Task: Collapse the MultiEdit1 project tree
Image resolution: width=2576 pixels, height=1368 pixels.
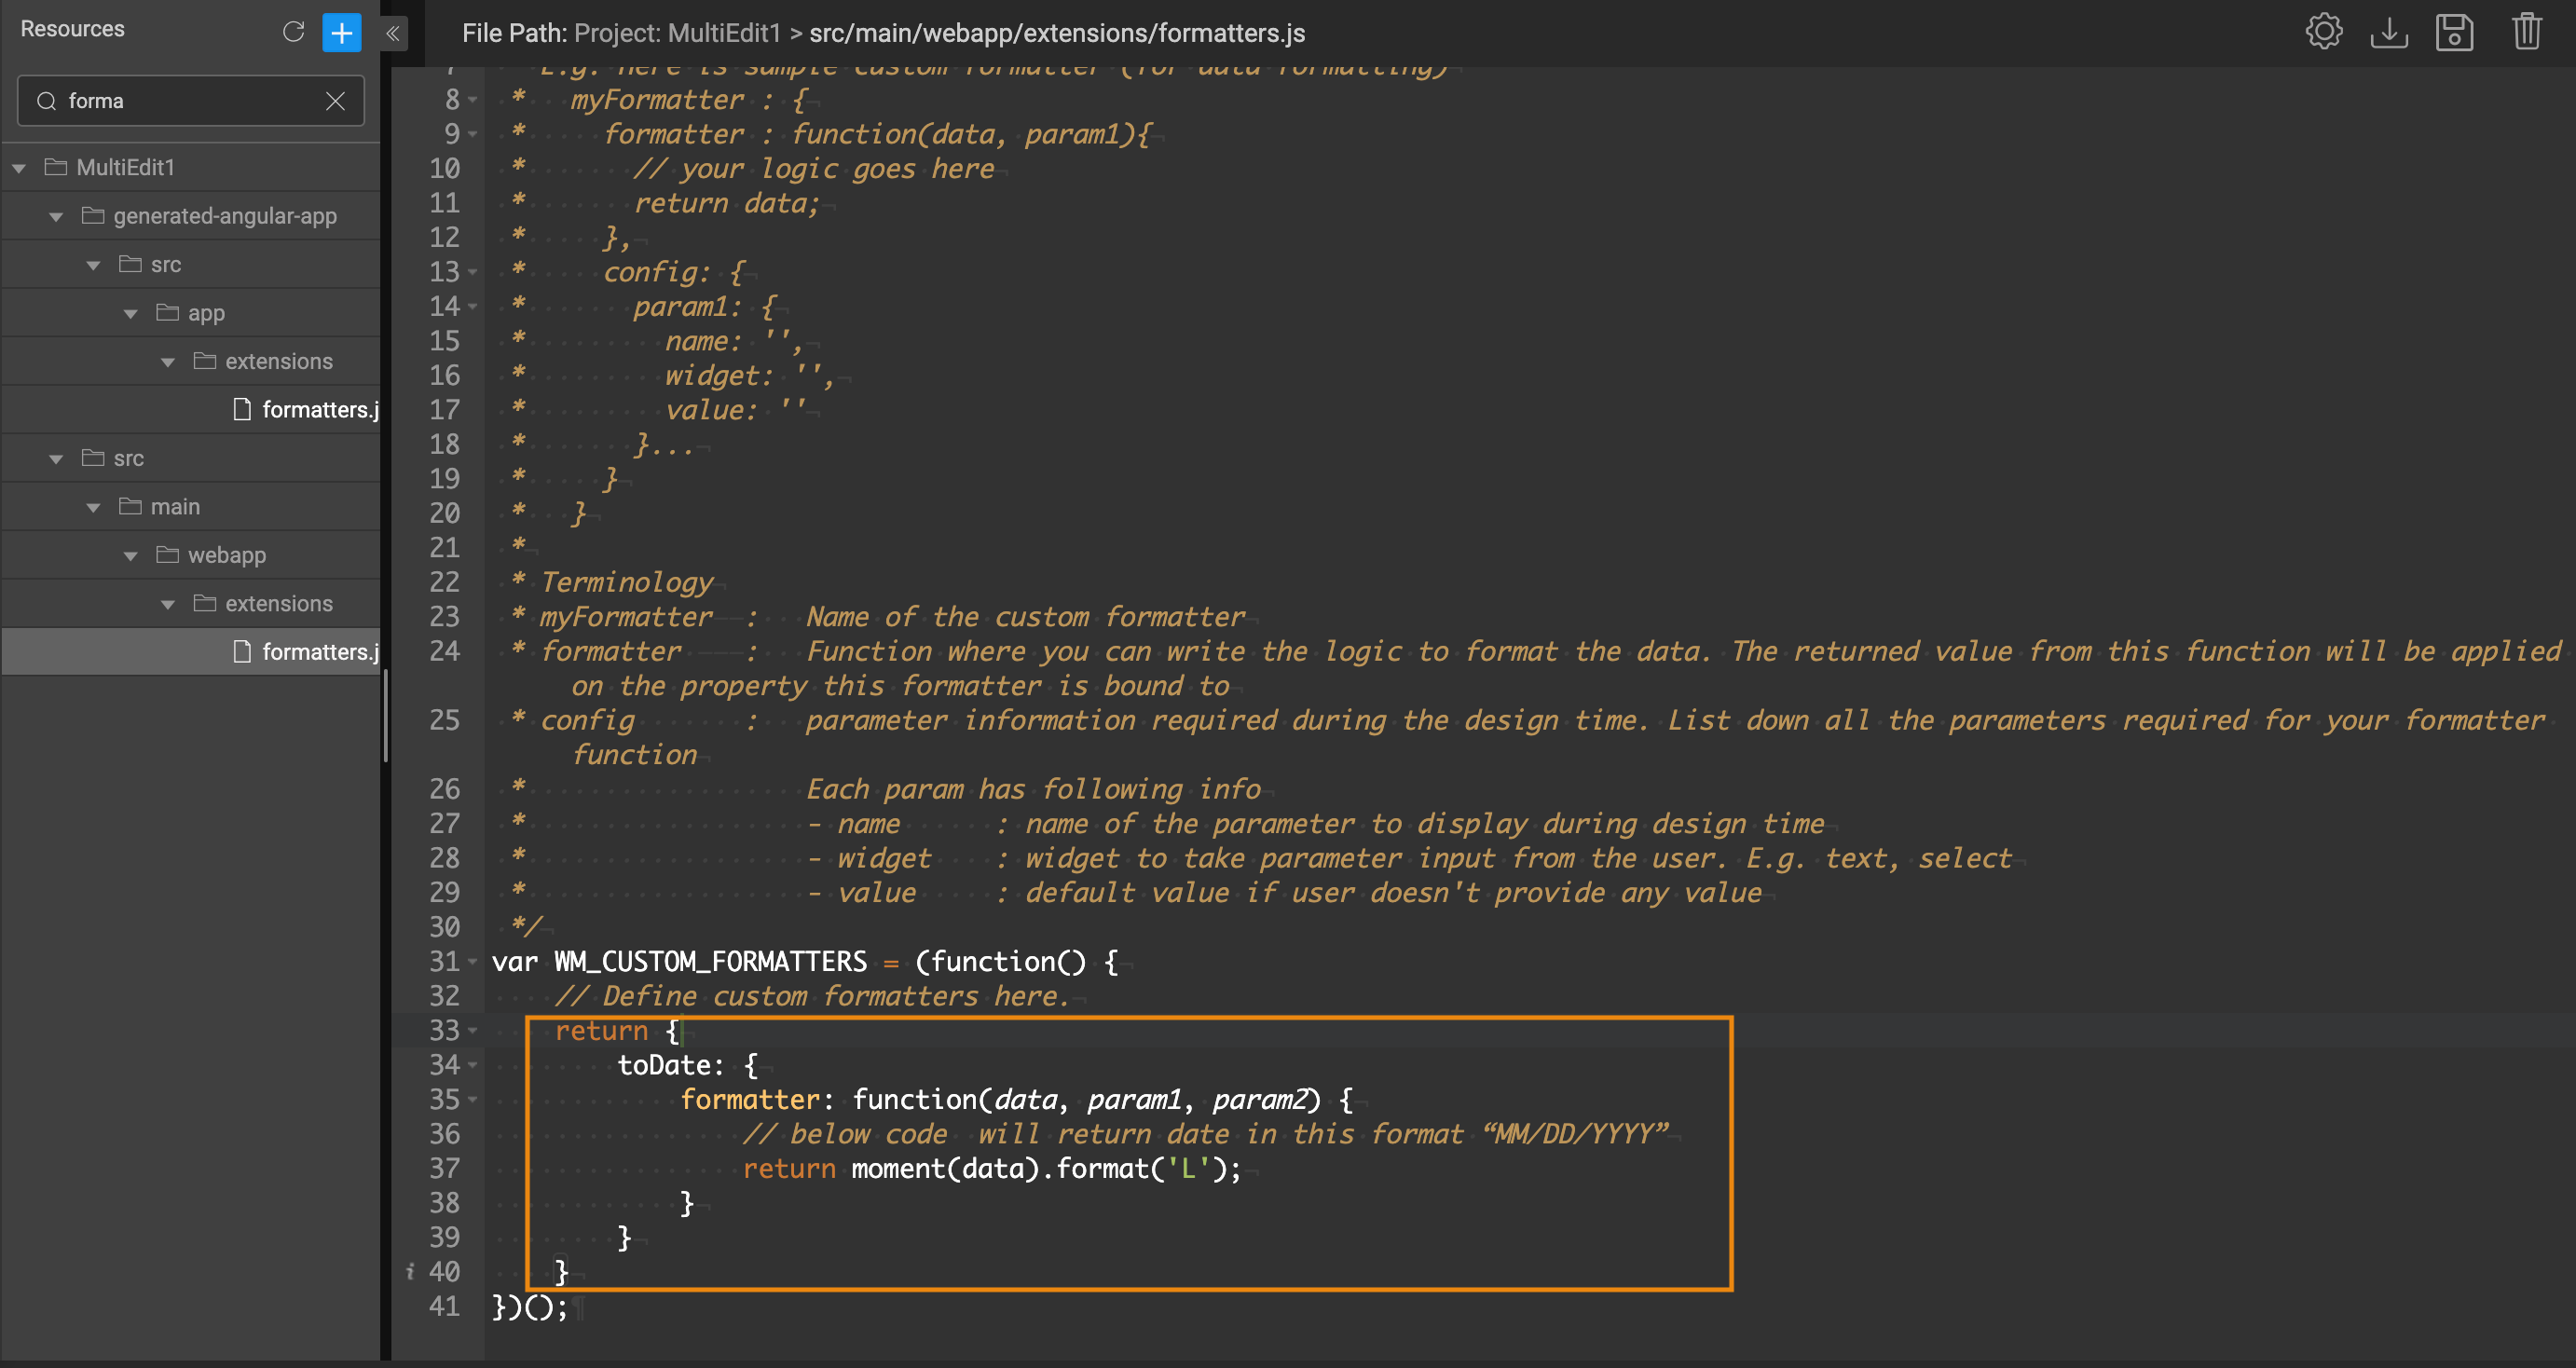Action: (18, 167)
